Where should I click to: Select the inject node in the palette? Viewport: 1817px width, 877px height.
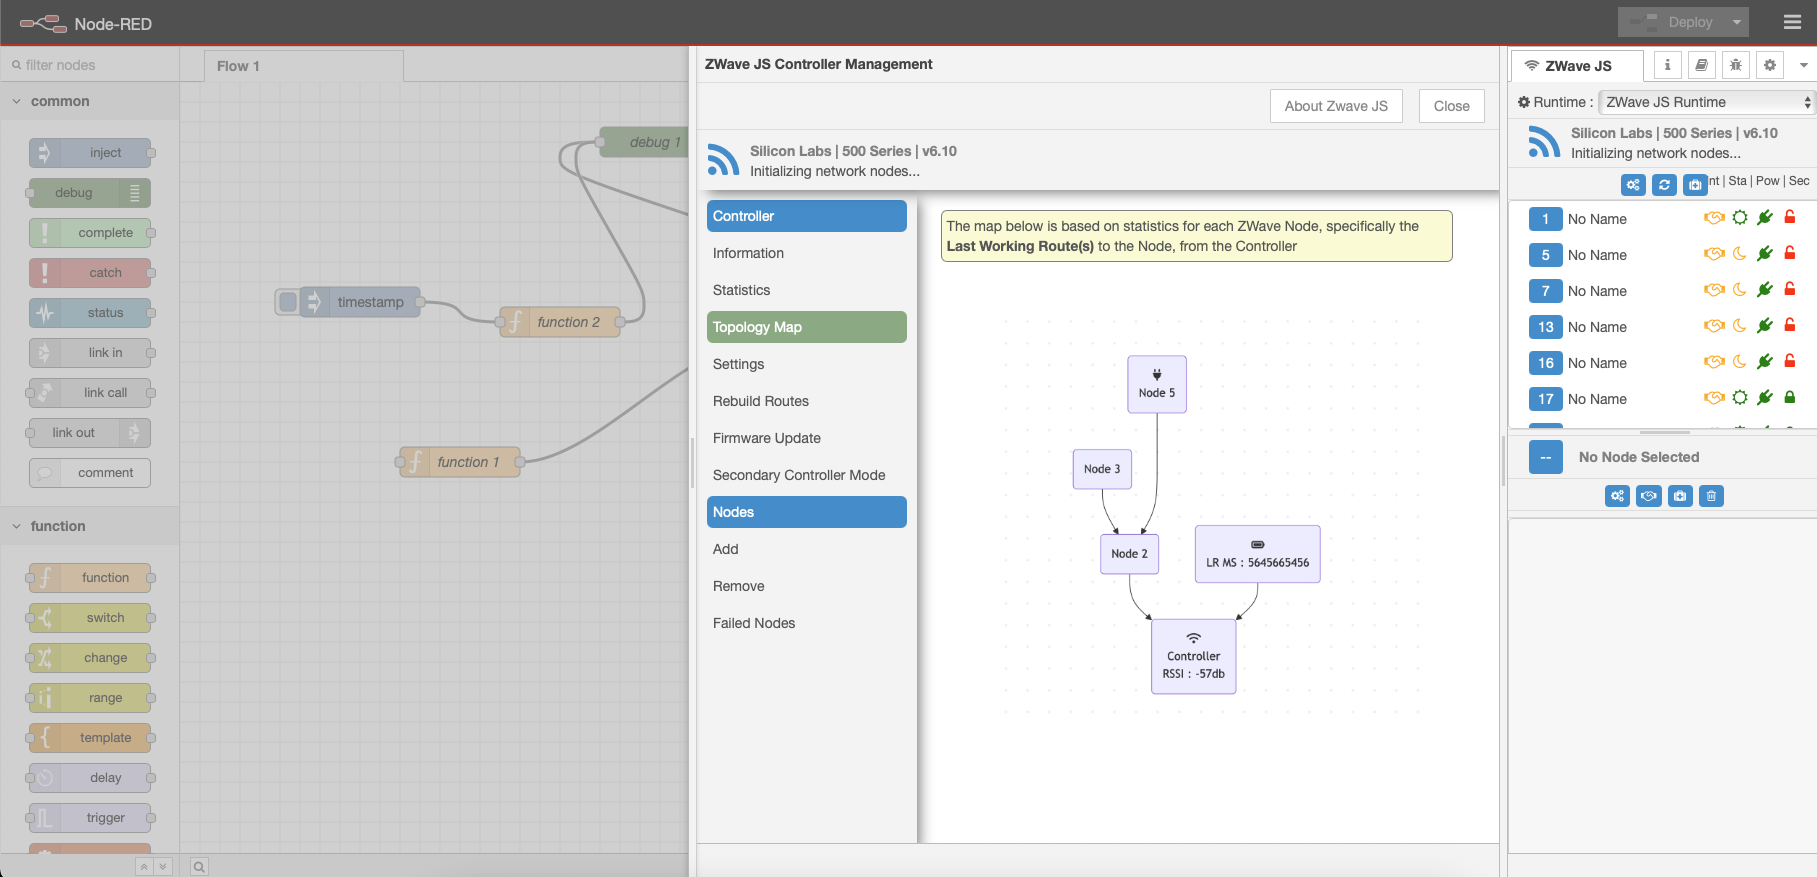coord(90,153)
